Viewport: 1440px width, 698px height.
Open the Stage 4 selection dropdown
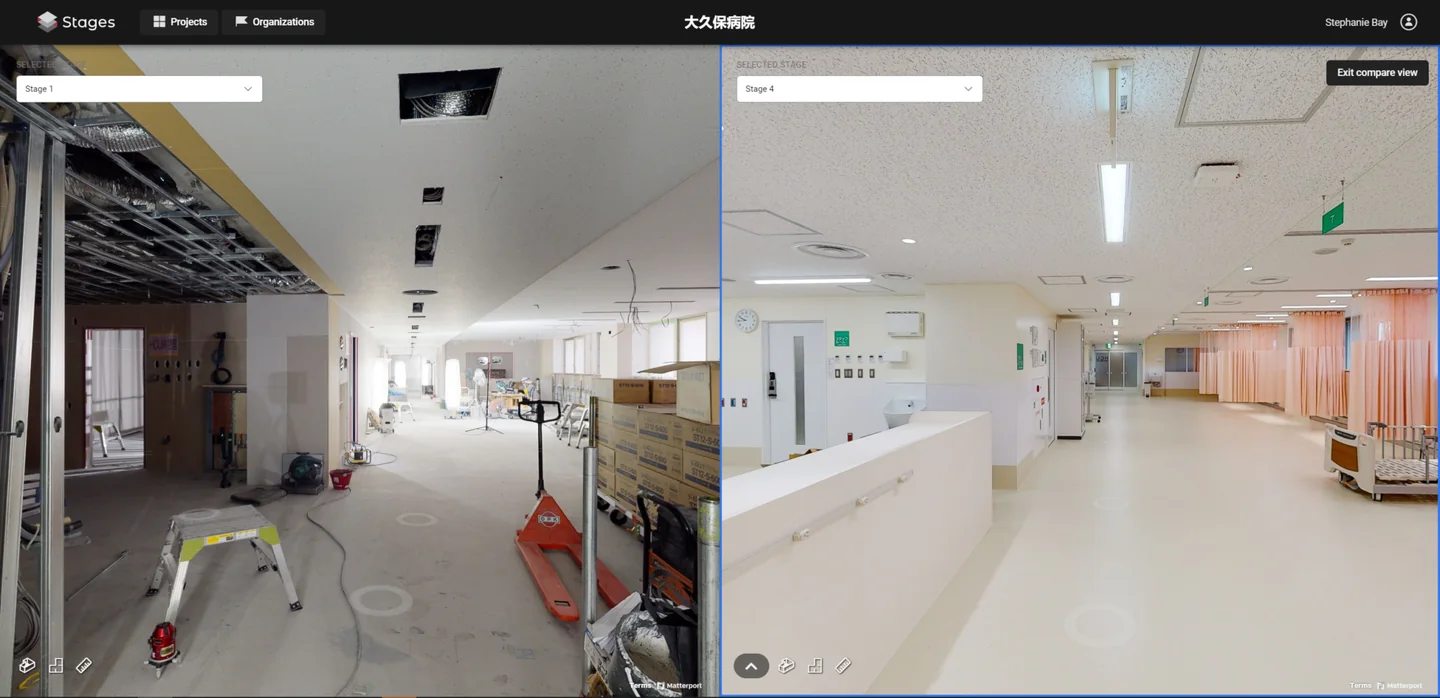[859, 89]
